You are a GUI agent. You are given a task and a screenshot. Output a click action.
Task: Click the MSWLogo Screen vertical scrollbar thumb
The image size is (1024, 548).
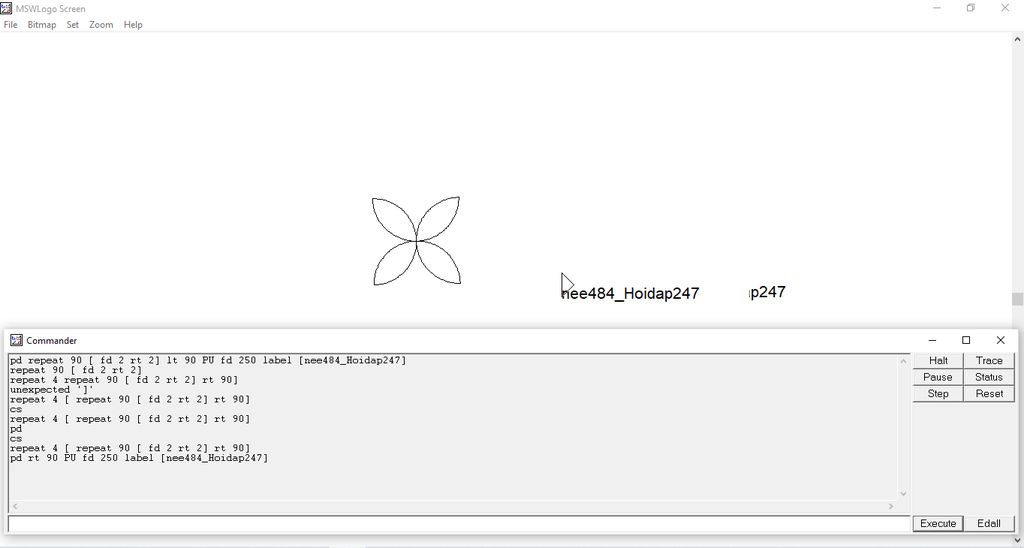pos(1017,299)
